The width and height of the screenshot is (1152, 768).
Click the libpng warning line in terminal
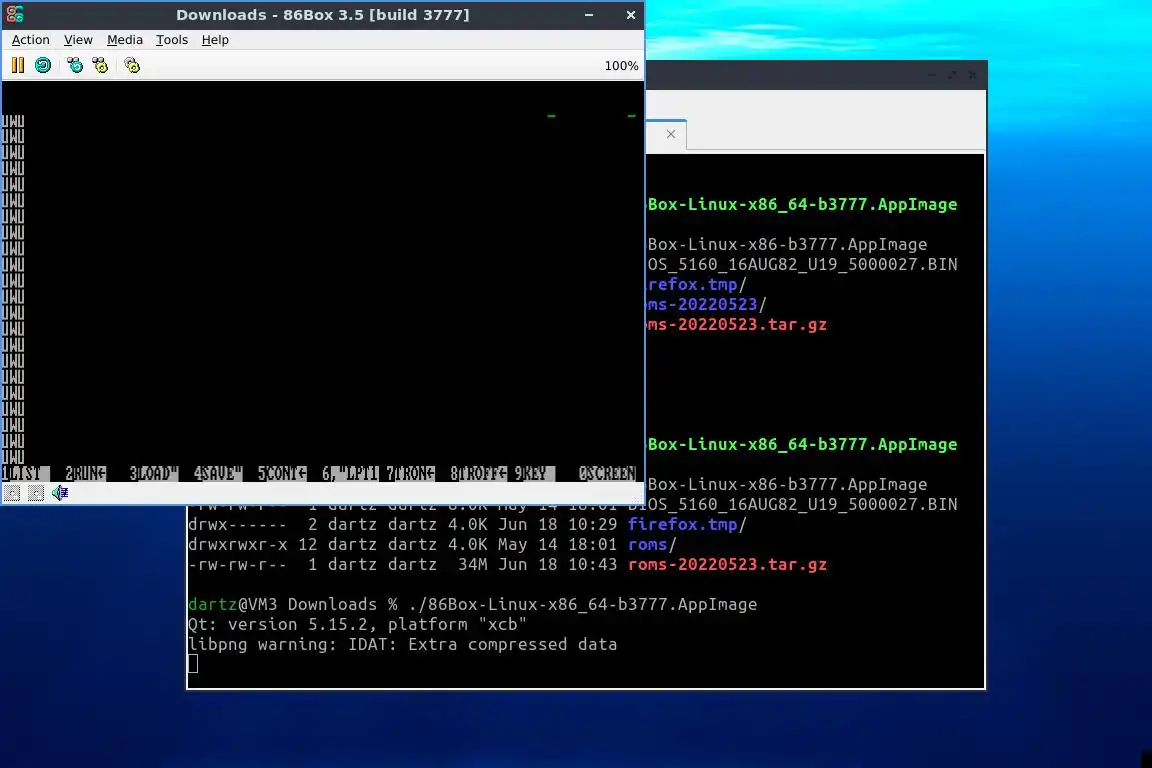pos(403,645)
